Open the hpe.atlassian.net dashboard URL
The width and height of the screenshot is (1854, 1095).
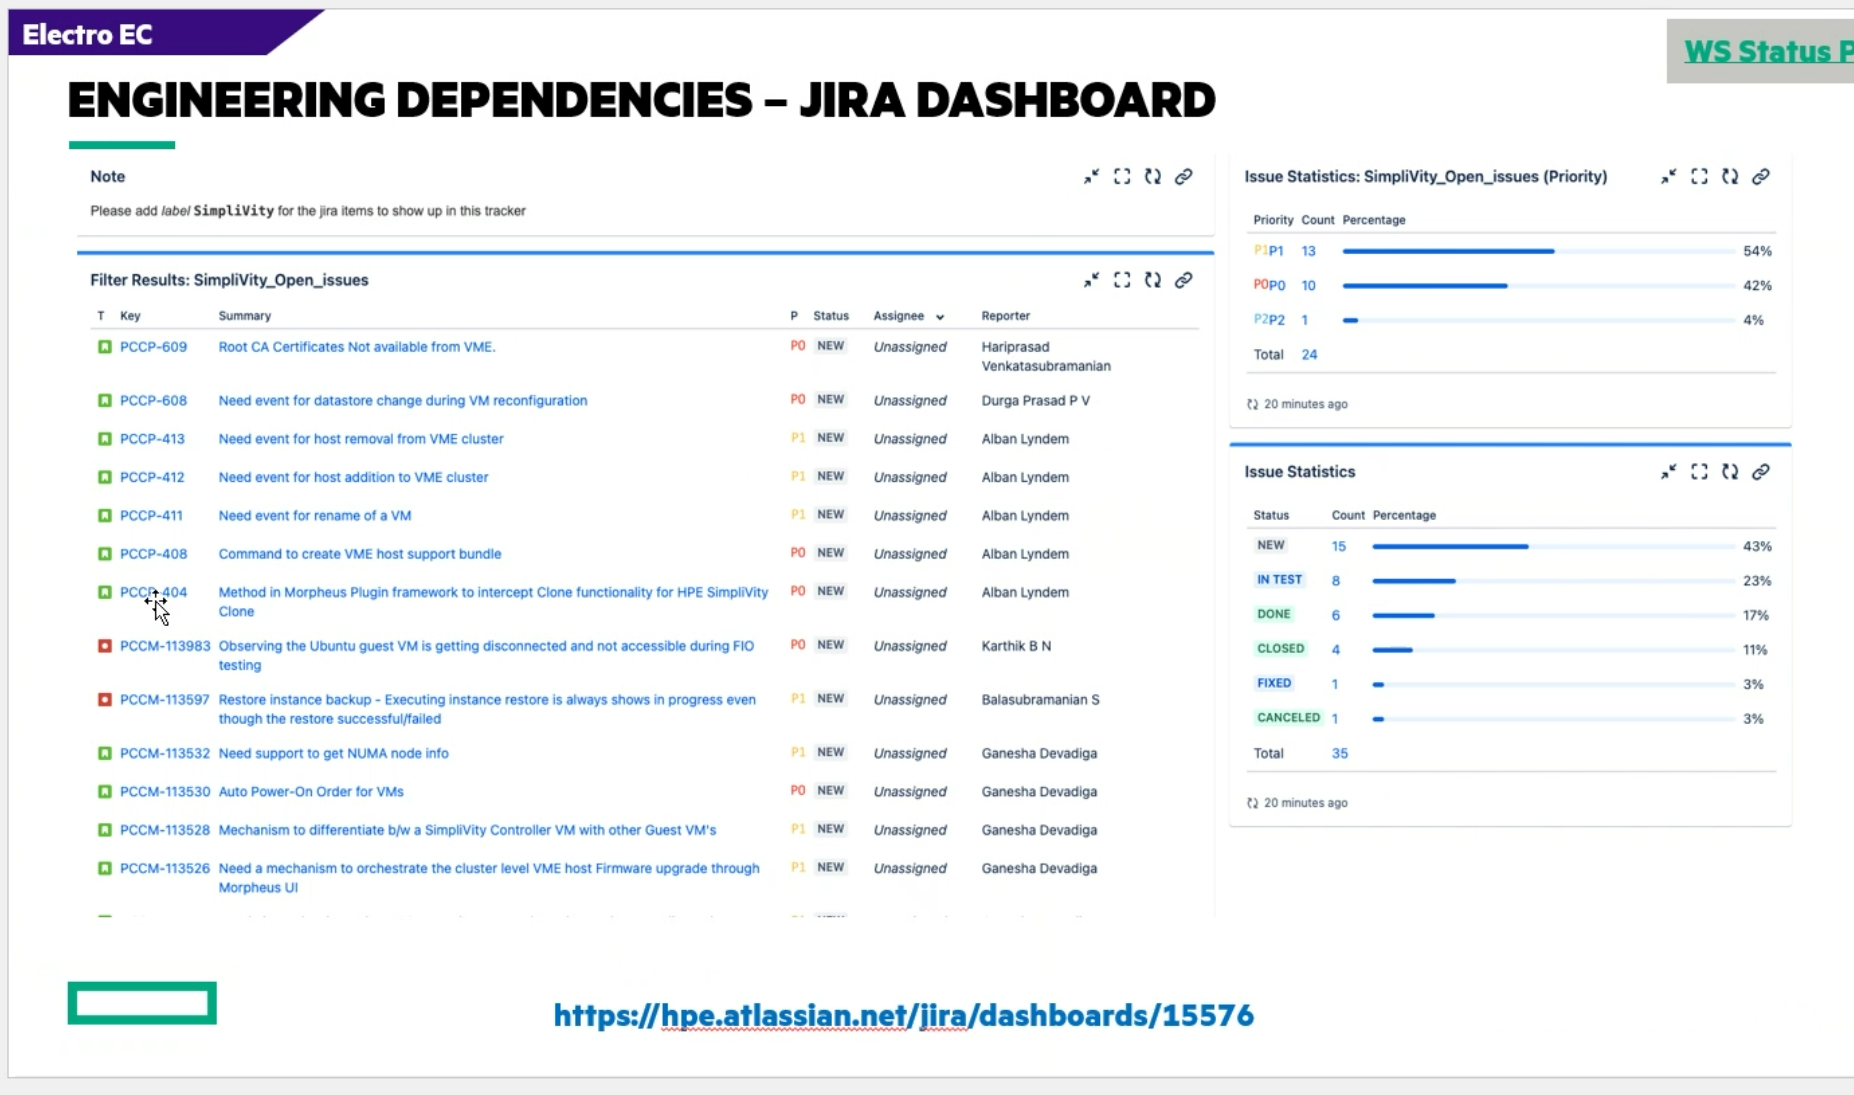903,1016
